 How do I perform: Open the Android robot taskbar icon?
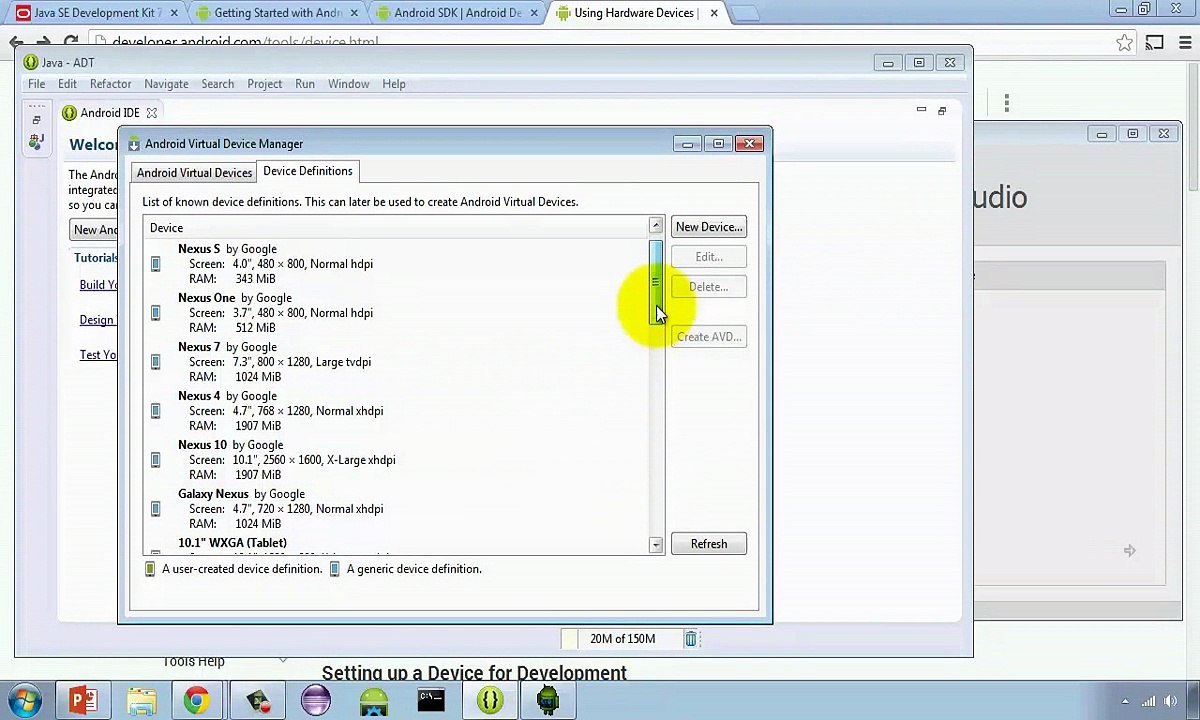547,700
